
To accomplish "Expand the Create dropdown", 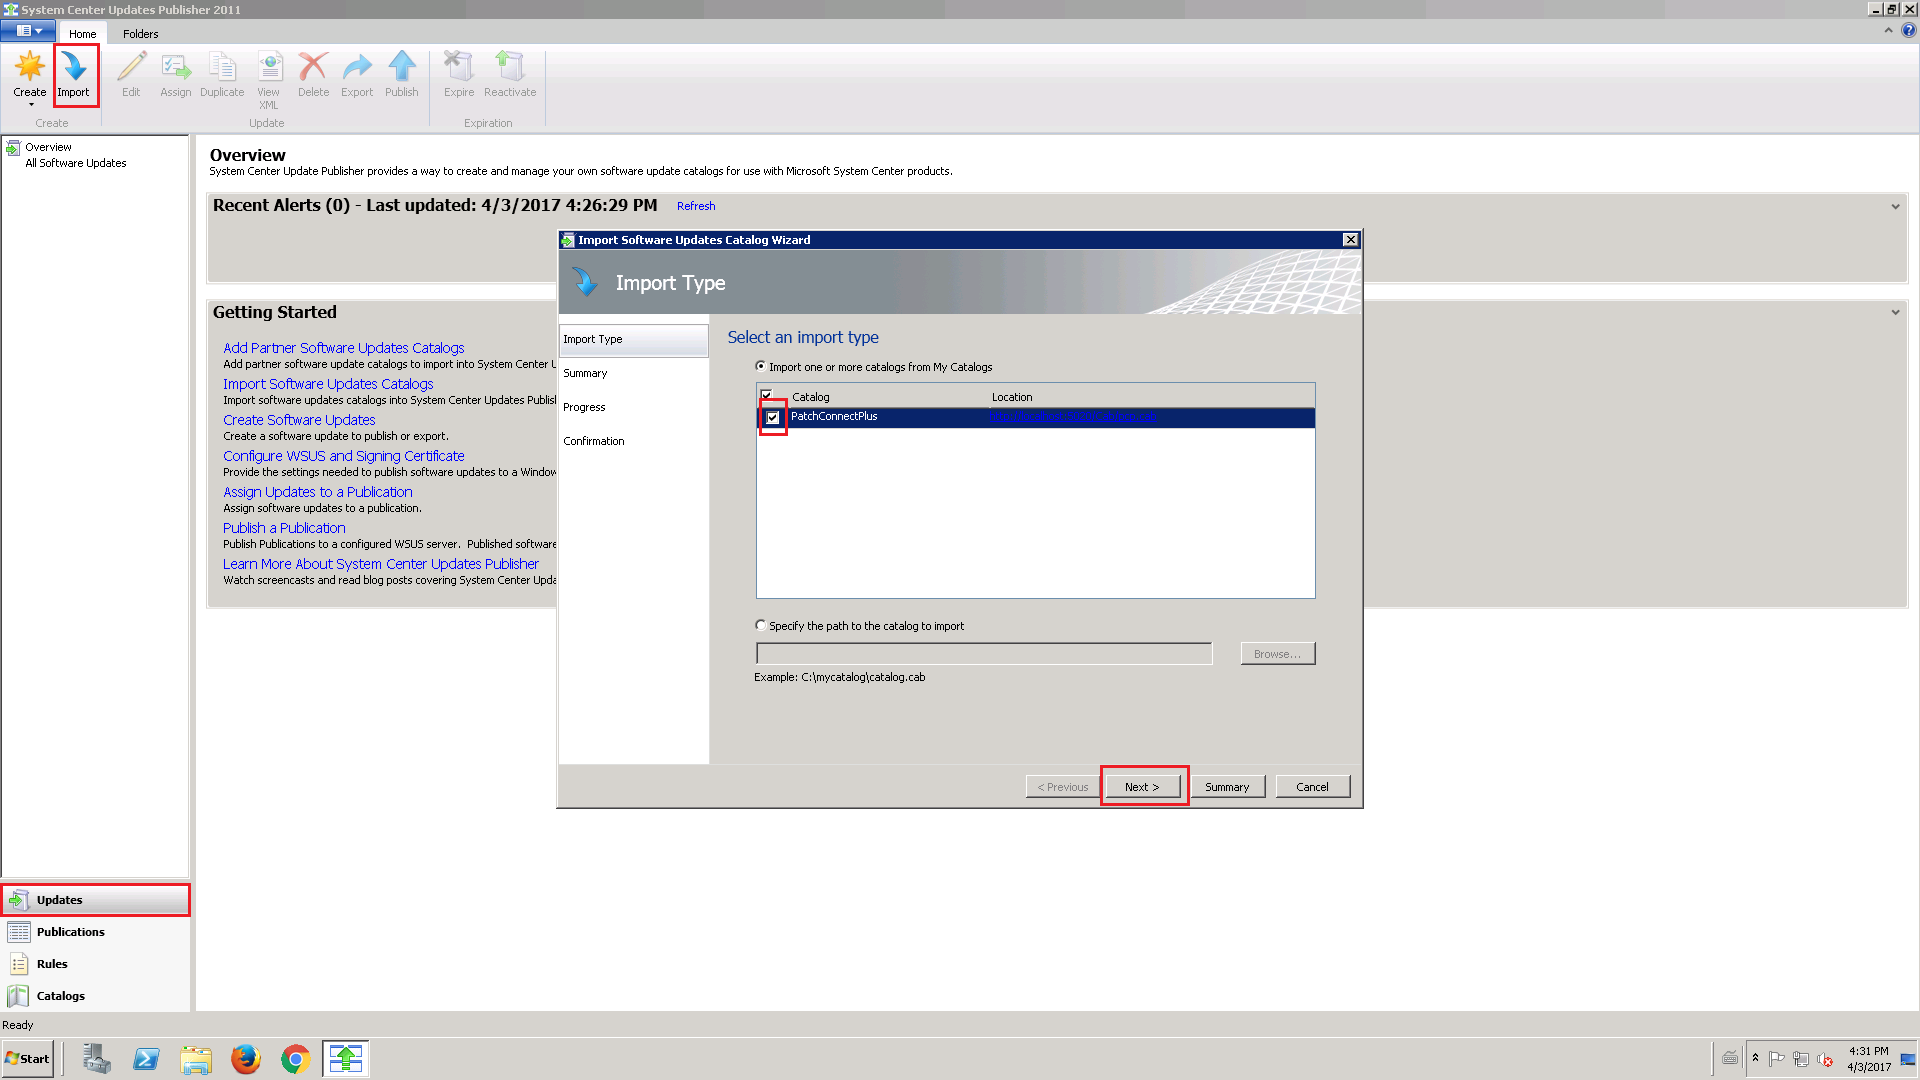I will (29, 105).
